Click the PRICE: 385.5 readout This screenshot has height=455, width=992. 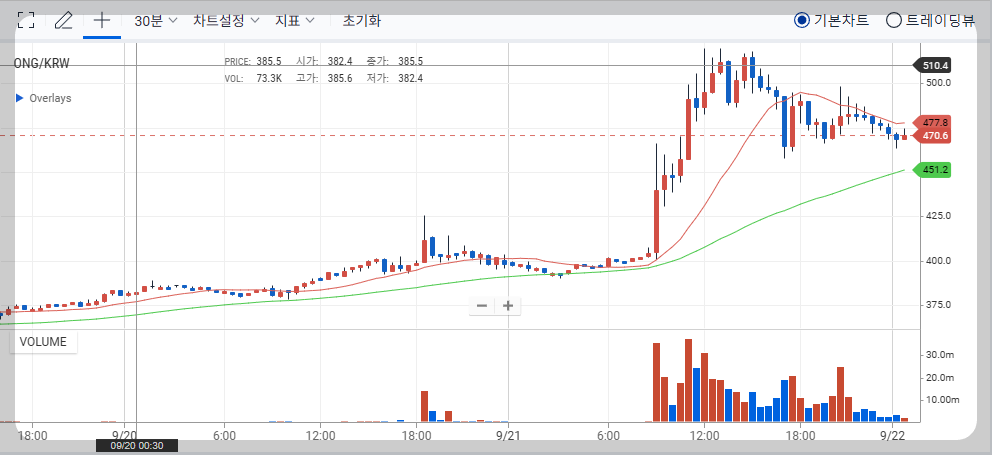point(252,61)
